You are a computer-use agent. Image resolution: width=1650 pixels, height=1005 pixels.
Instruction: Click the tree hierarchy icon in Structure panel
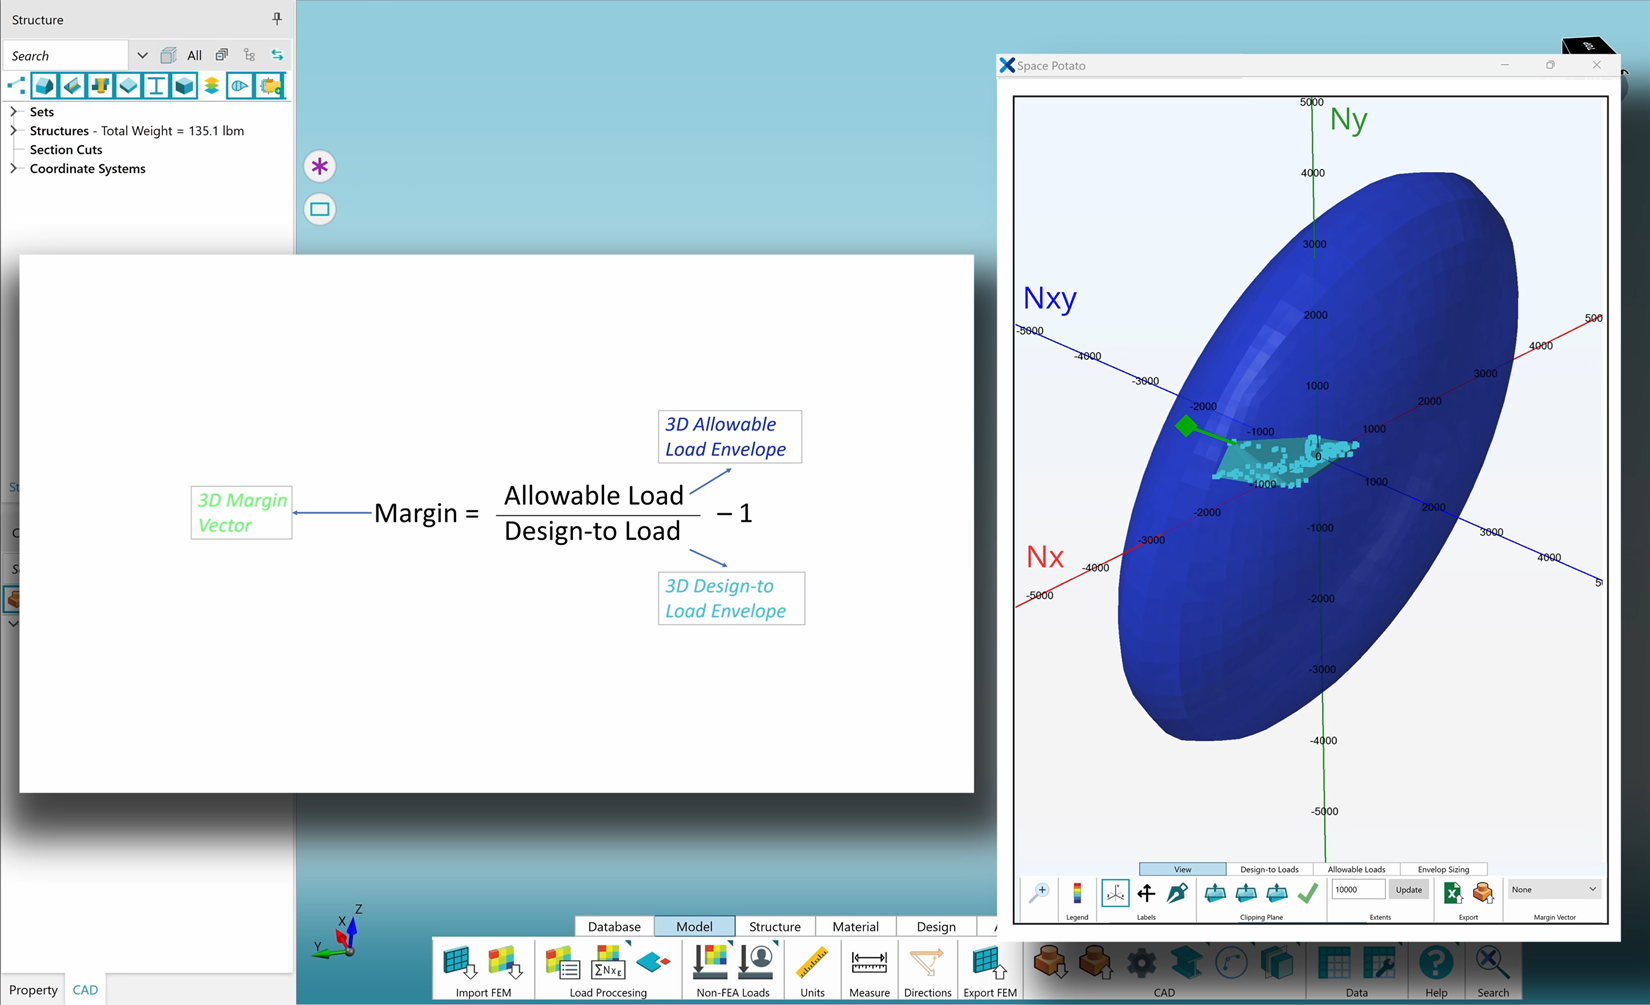coord(249,55)
